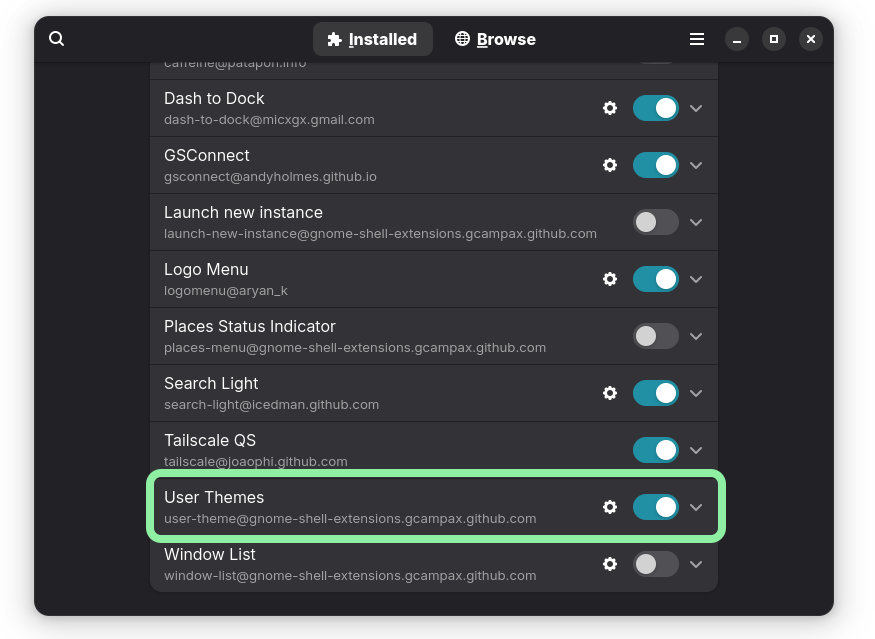Open Logo Menu settings gear
Image resolution: width=875 pixels, height=639 pixels.
click(x=610, y=279)
